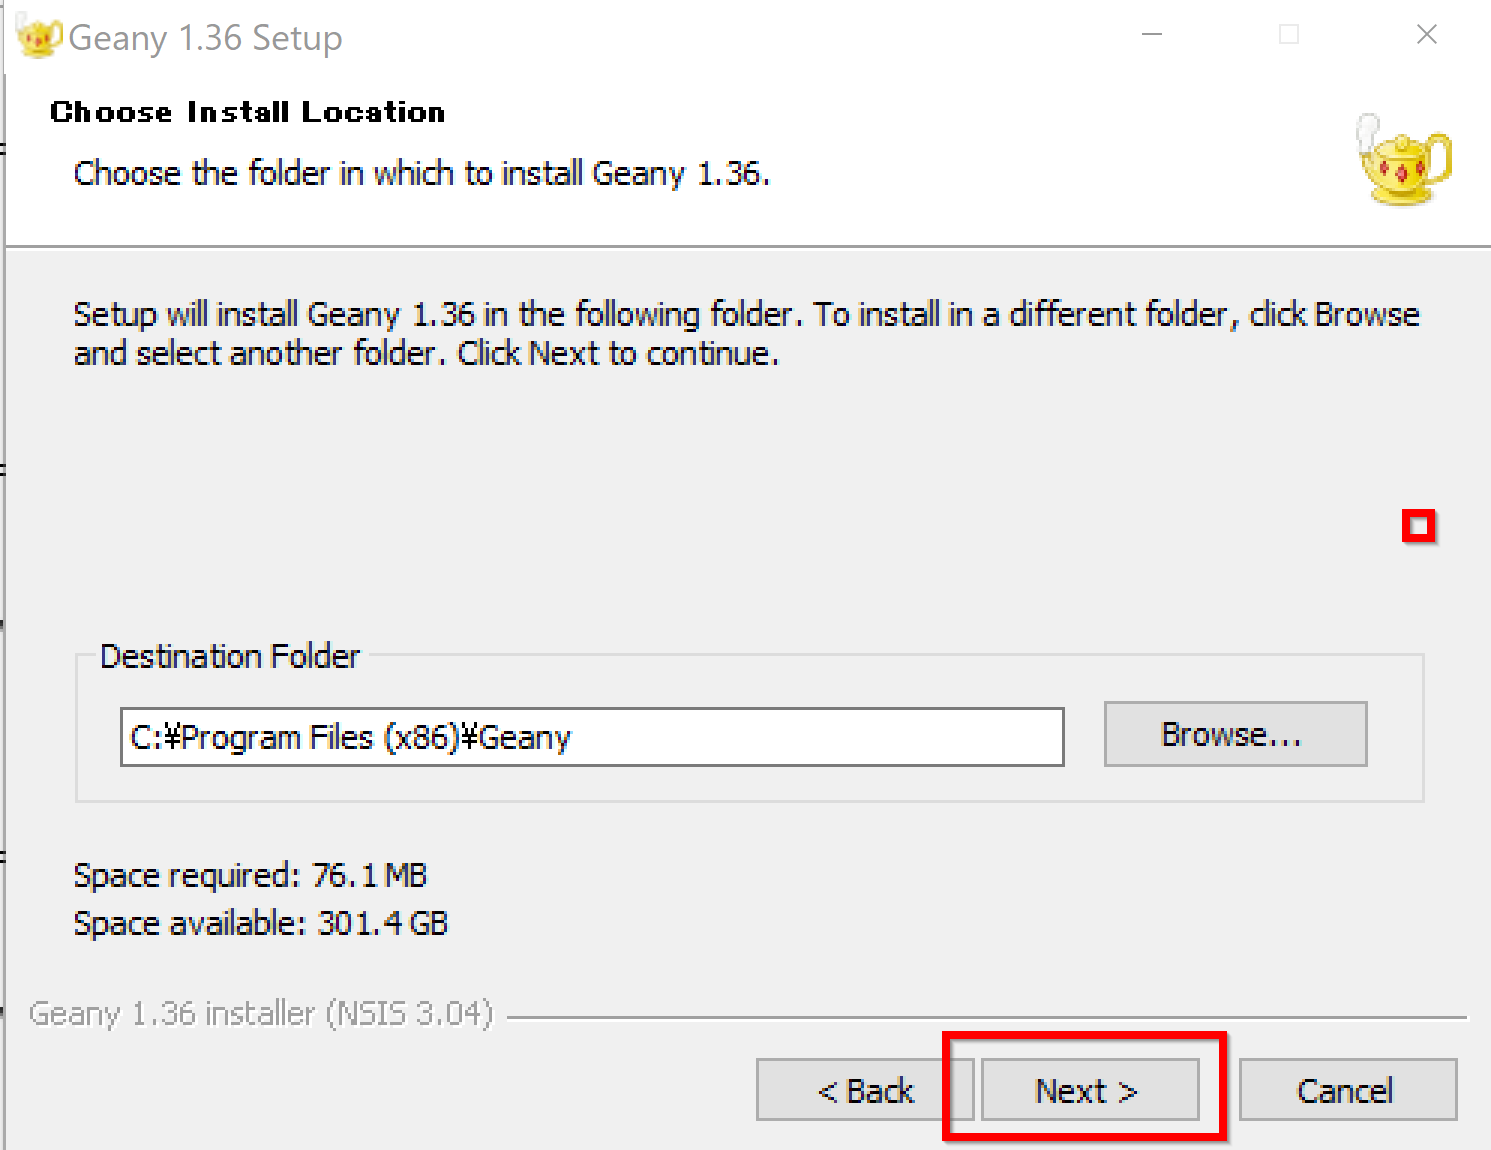Viewport: 1491px width, 1150px height.
Task: Click the Geany teapot logo in header
Action: 1405,160
